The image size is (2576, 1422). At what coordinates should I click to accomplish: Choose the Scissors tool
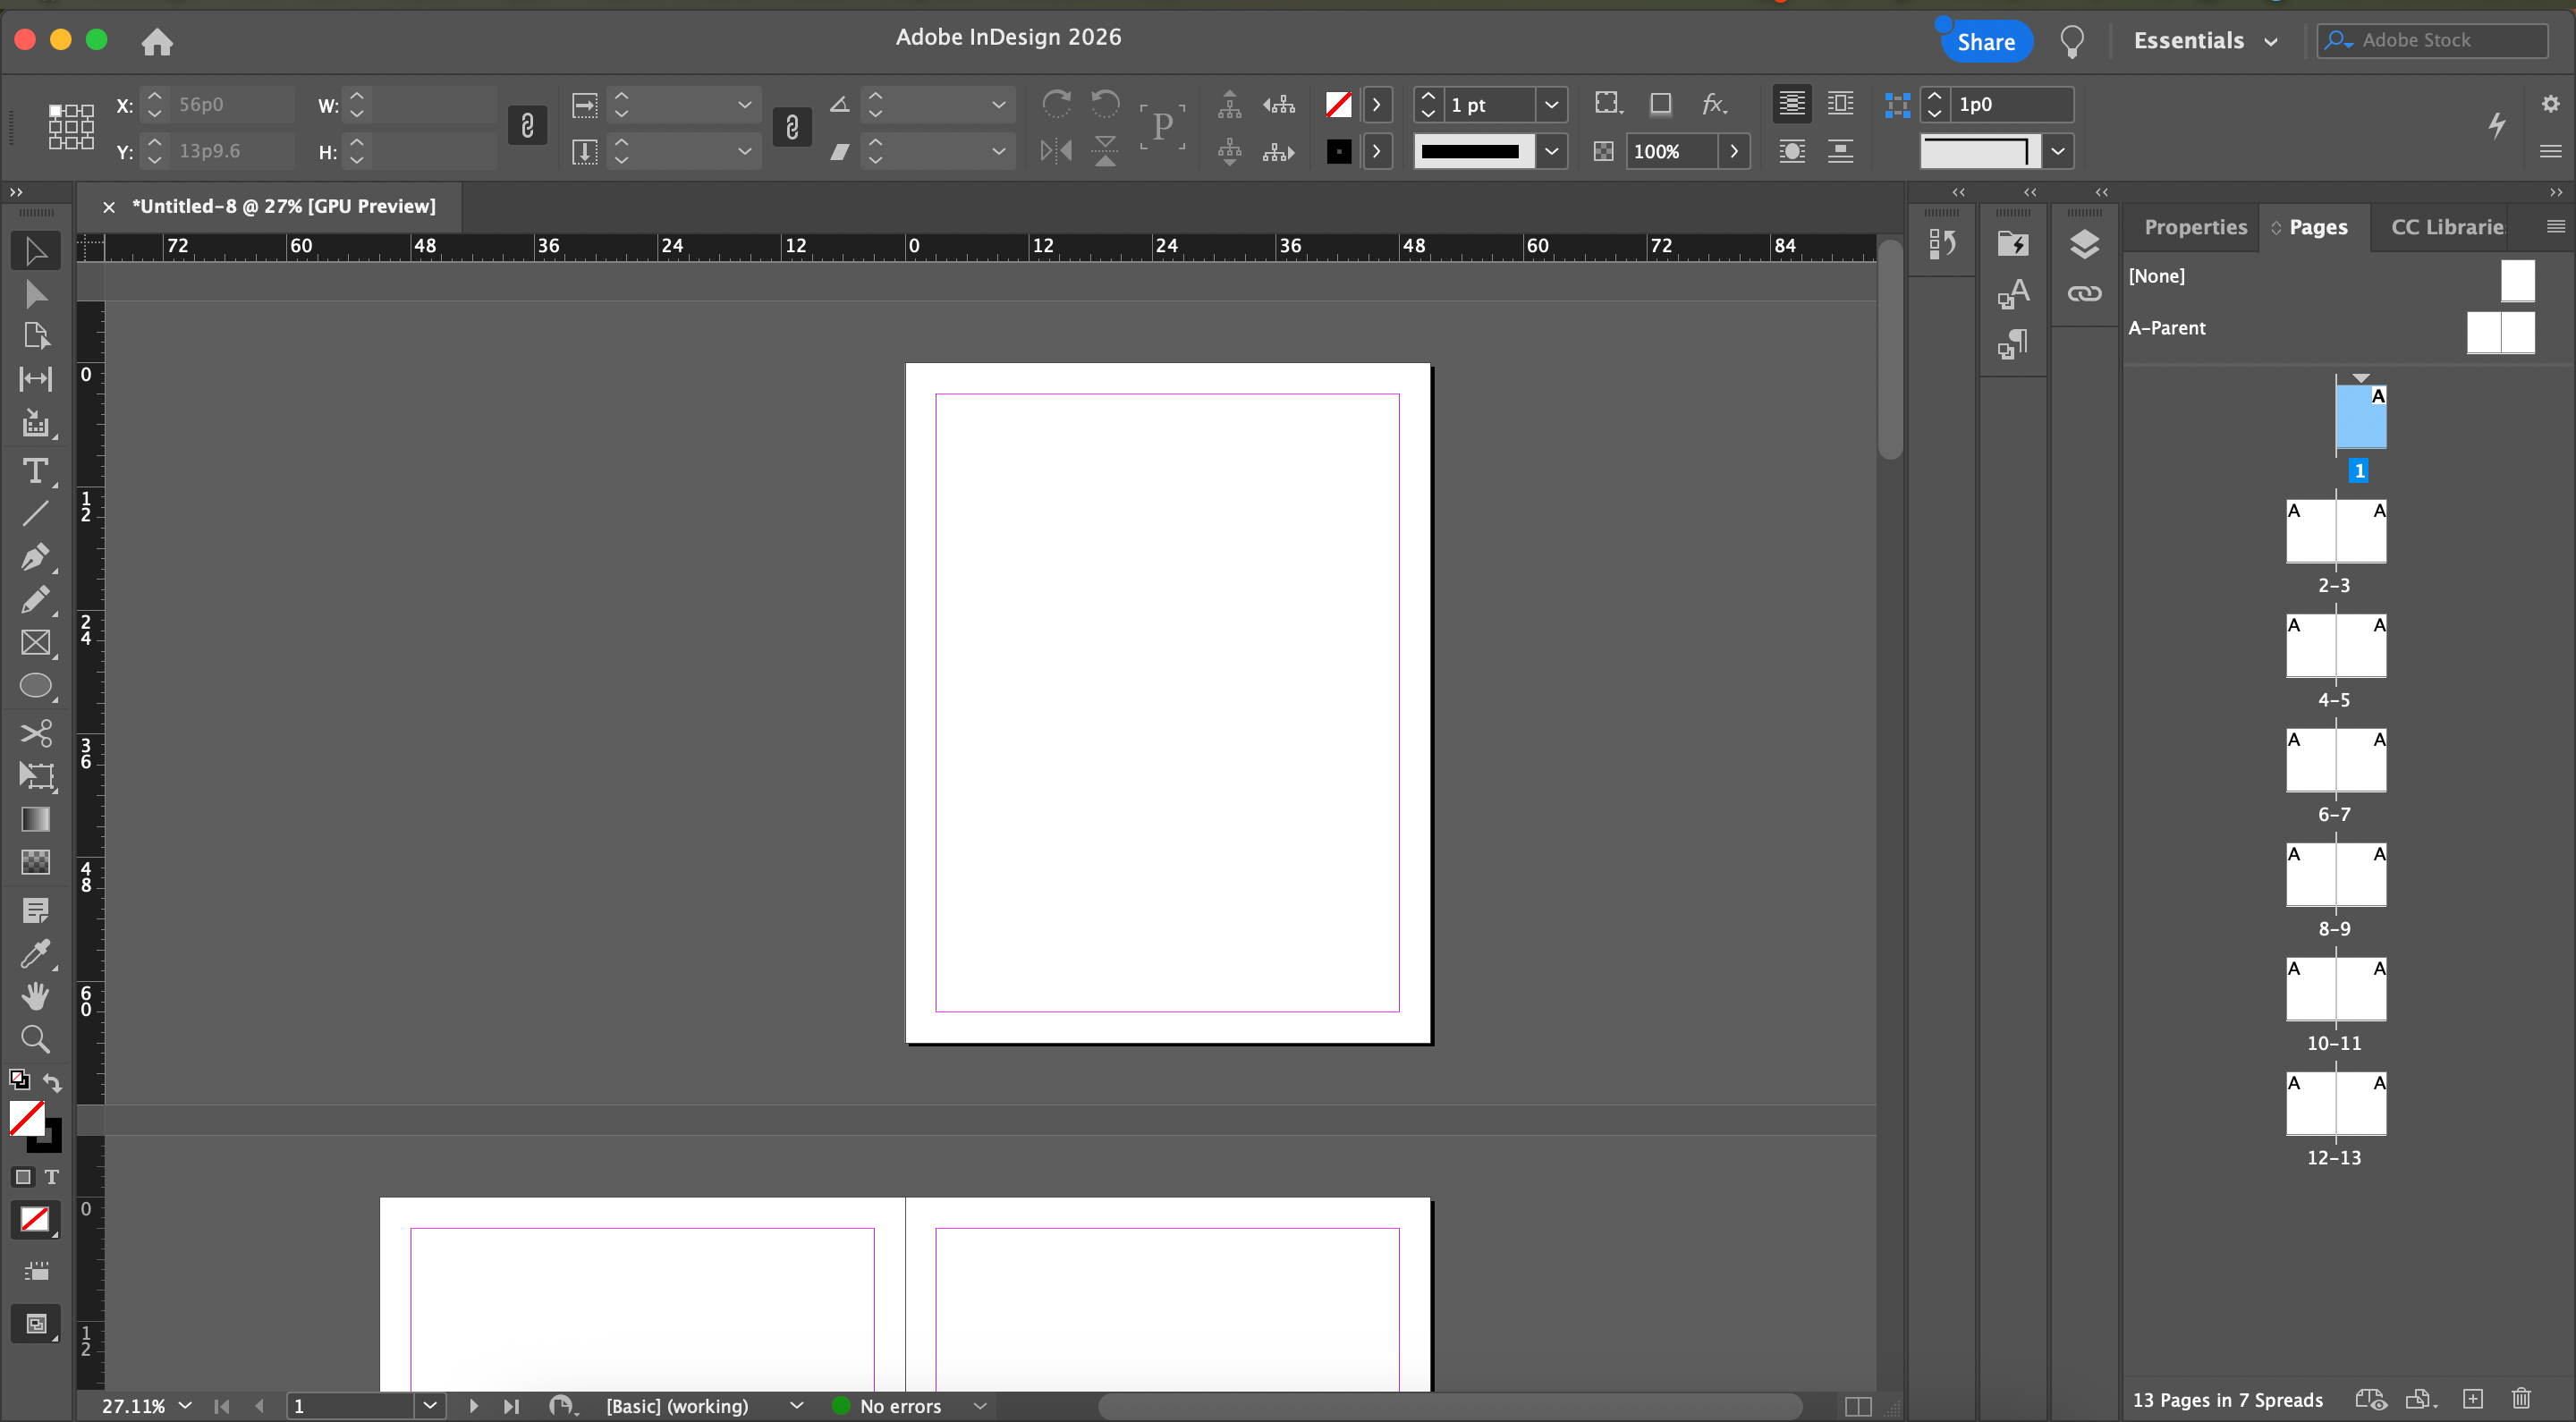click(x=35, y=733)
